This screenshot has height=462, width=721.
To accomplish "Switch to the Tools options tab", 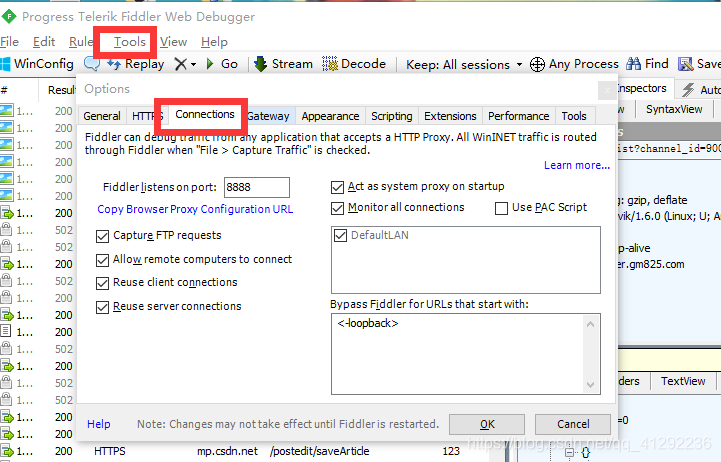I will point(574,116).
